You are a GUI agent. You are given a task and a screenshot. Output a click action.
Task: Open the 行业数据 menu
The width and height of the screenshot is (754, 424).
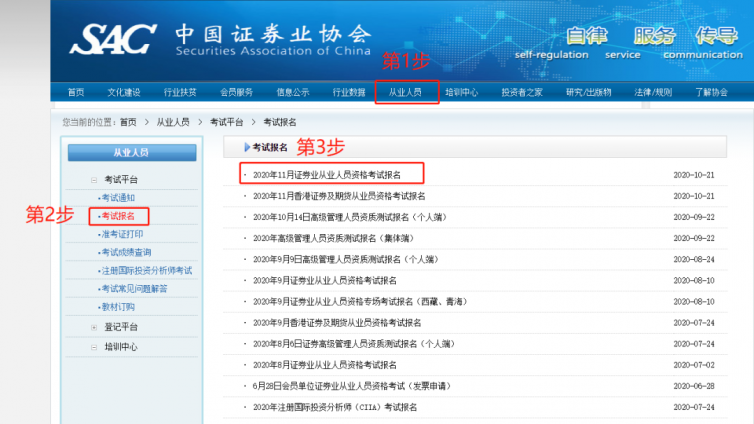click(x=349, y=92)
